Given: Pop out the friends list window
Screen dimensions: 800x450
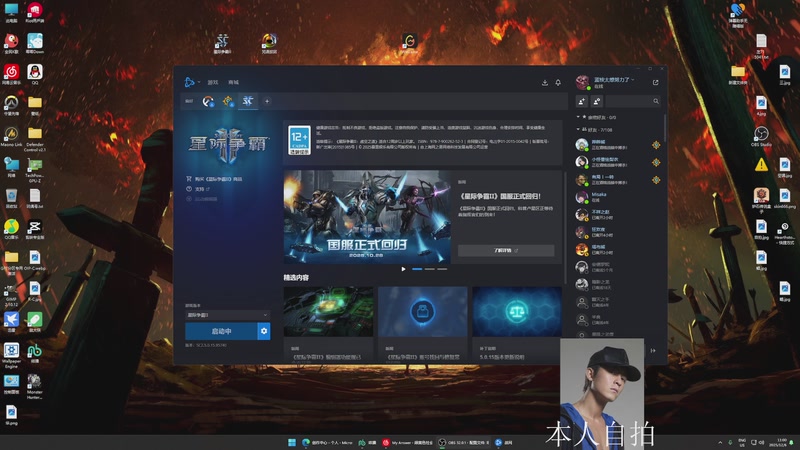Looking at the screenshot, I should click(x=656, y=82).
